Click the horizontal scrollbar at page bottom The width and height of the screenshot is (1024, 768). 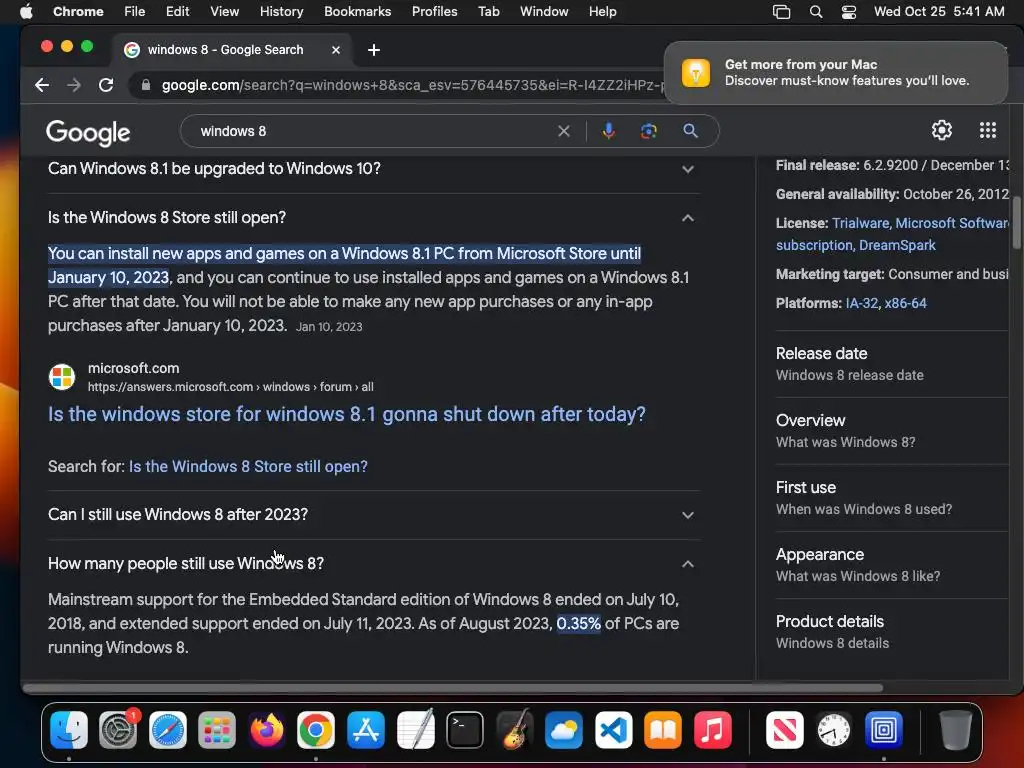click(x=452, y=688)
